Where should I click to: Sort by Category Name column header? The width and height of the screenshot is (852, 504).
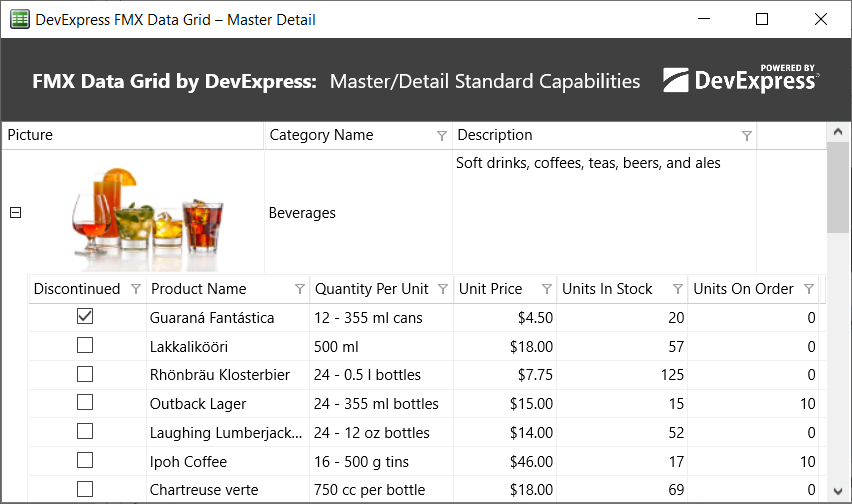click(x=358, y=135)
